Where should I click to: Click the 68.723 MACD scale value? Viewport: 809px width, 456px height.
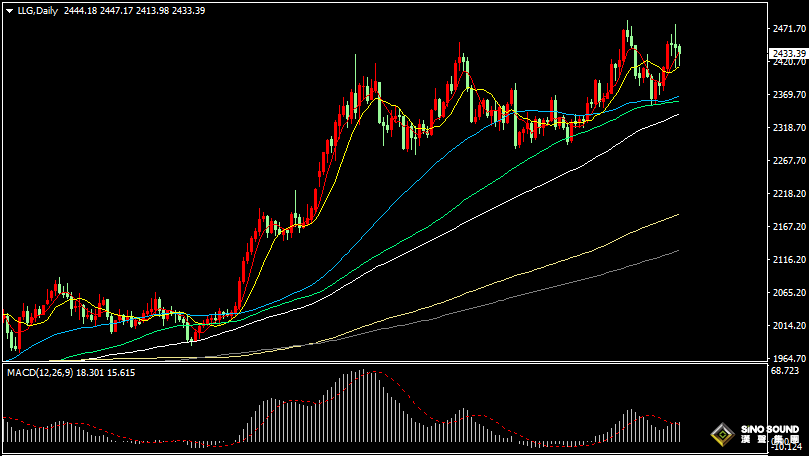tap(785, 371)
